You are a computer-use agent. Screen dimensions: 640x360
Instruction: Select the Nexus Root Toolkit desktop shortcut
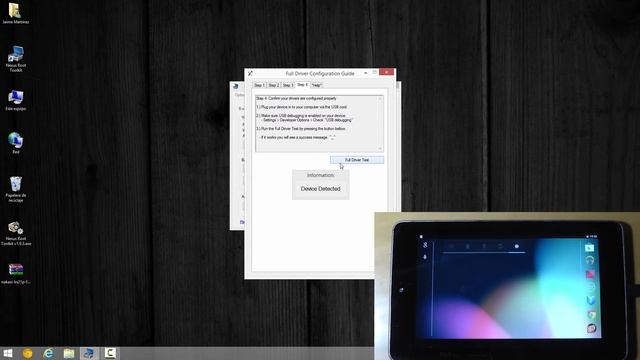tap(16, 59)
